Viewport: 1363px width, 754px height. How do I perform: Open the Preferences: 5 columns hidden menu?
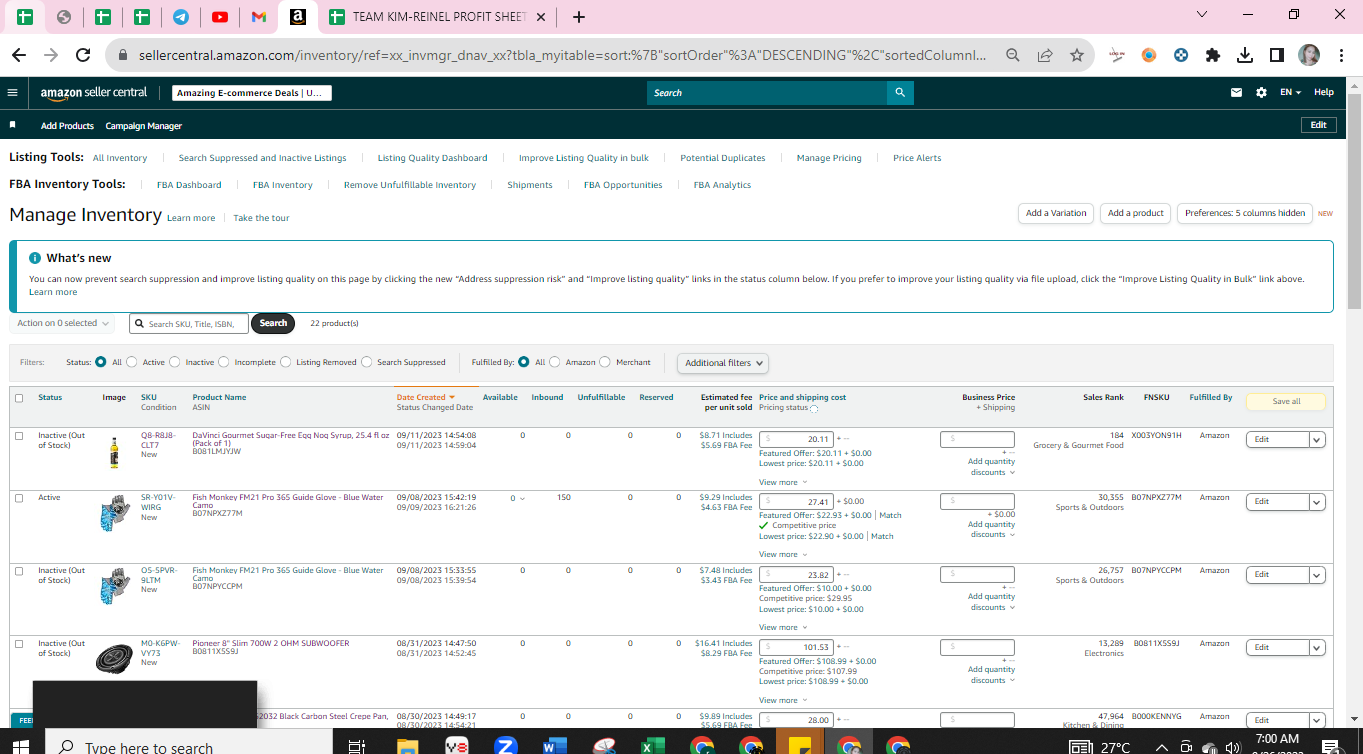pos(1245,213)
